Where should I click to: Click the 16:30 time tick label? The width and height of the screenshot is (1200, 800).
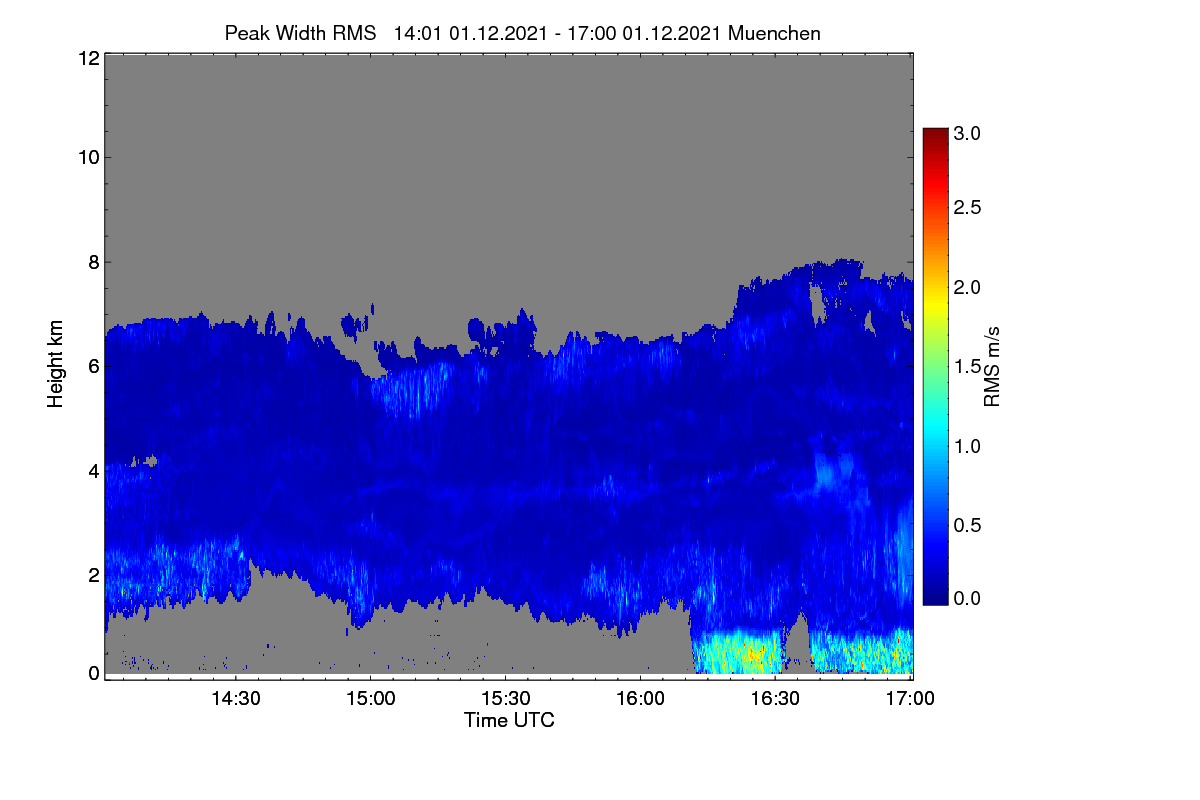click(x=776, y=699)
